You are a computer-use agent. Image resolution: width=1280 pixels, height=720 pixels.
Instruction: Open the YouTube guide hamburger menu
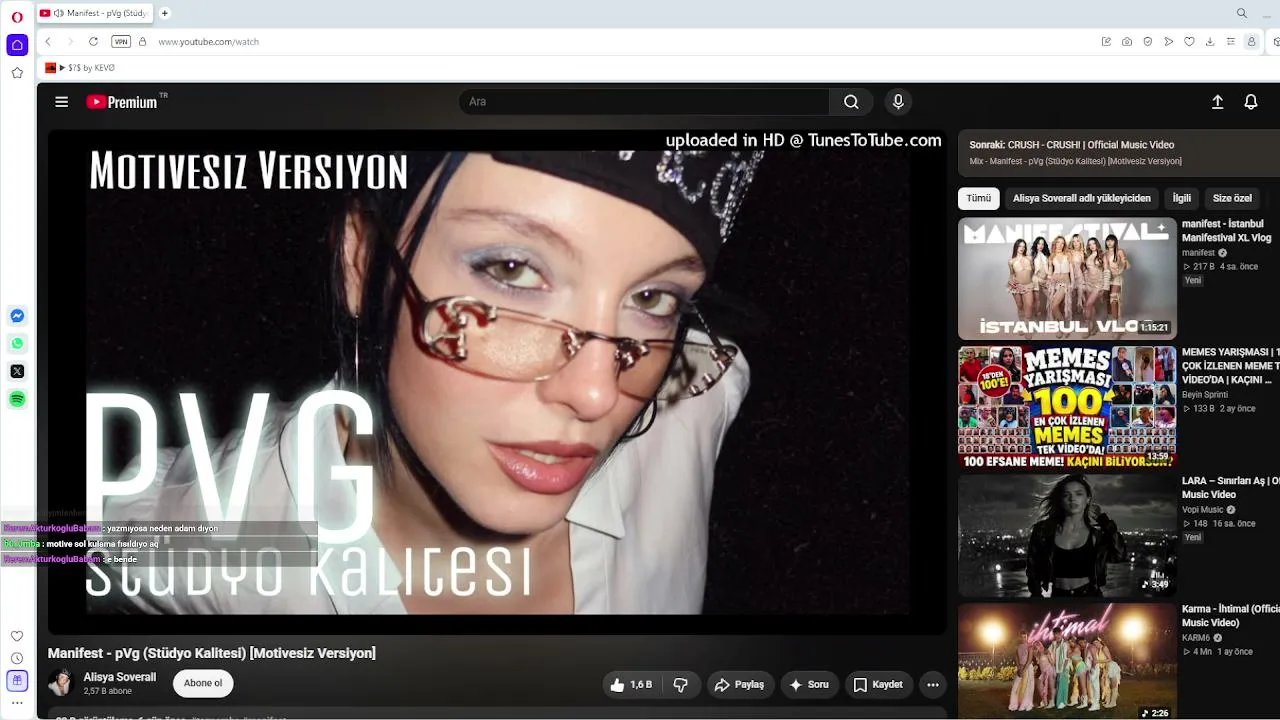click(62, 102)
